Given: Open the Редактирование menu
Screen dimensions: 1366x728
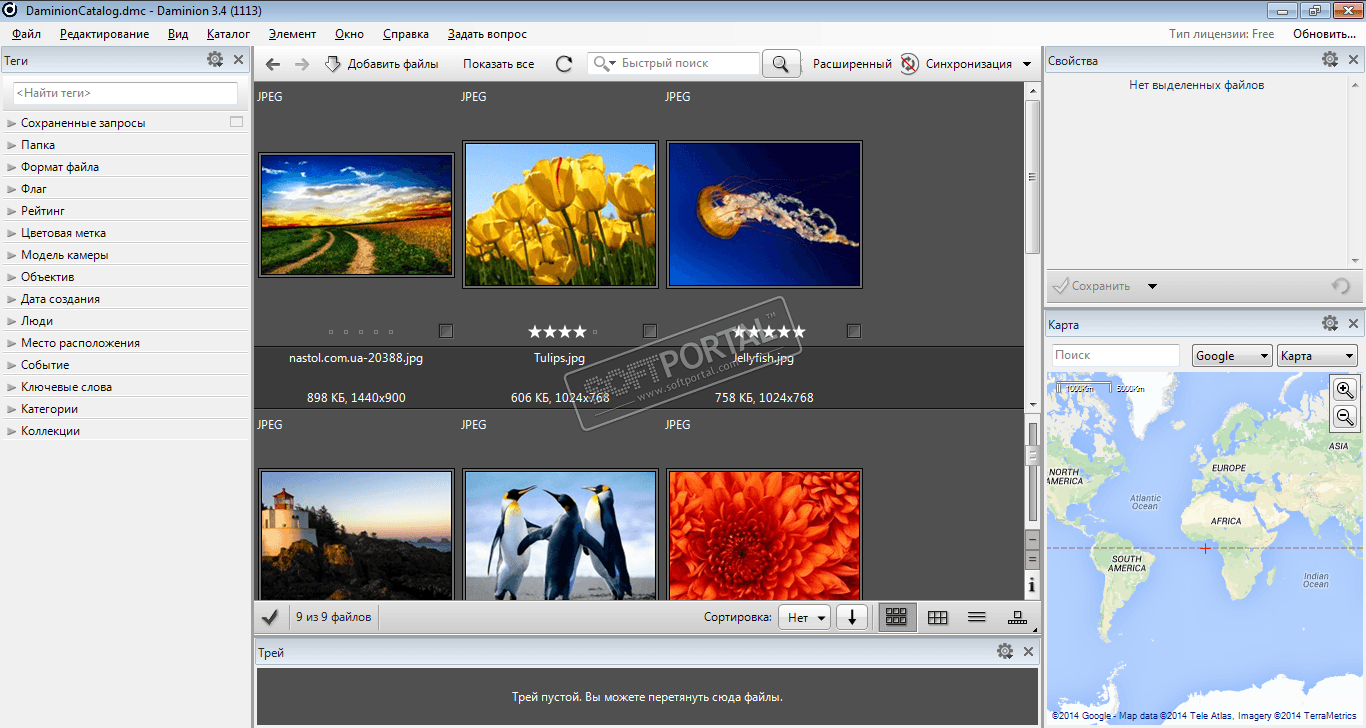Looking at the screenshot, I should [x=104, y=34].
